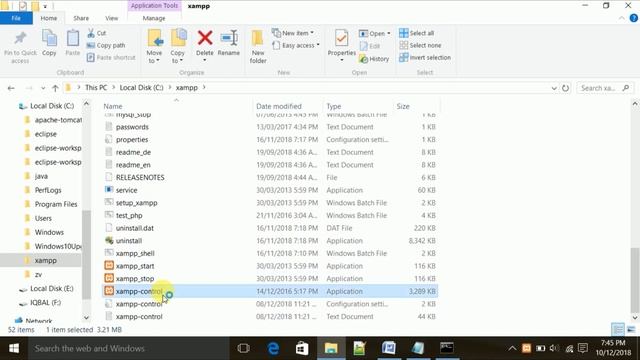This screenshot has width=640, height=360.
Task: Choose Paste shortcut in Clipboard group
Action: coord(111,58)
